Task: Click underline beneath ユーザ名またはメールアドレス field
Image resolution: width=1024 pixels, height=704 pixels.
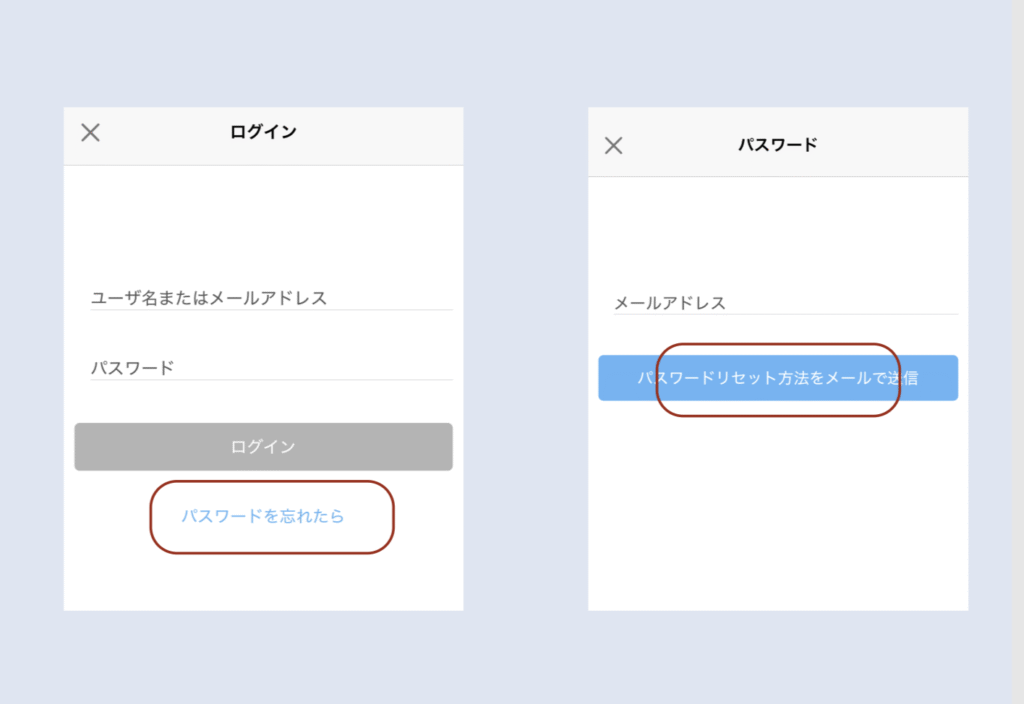Action: tap(270, 310)
